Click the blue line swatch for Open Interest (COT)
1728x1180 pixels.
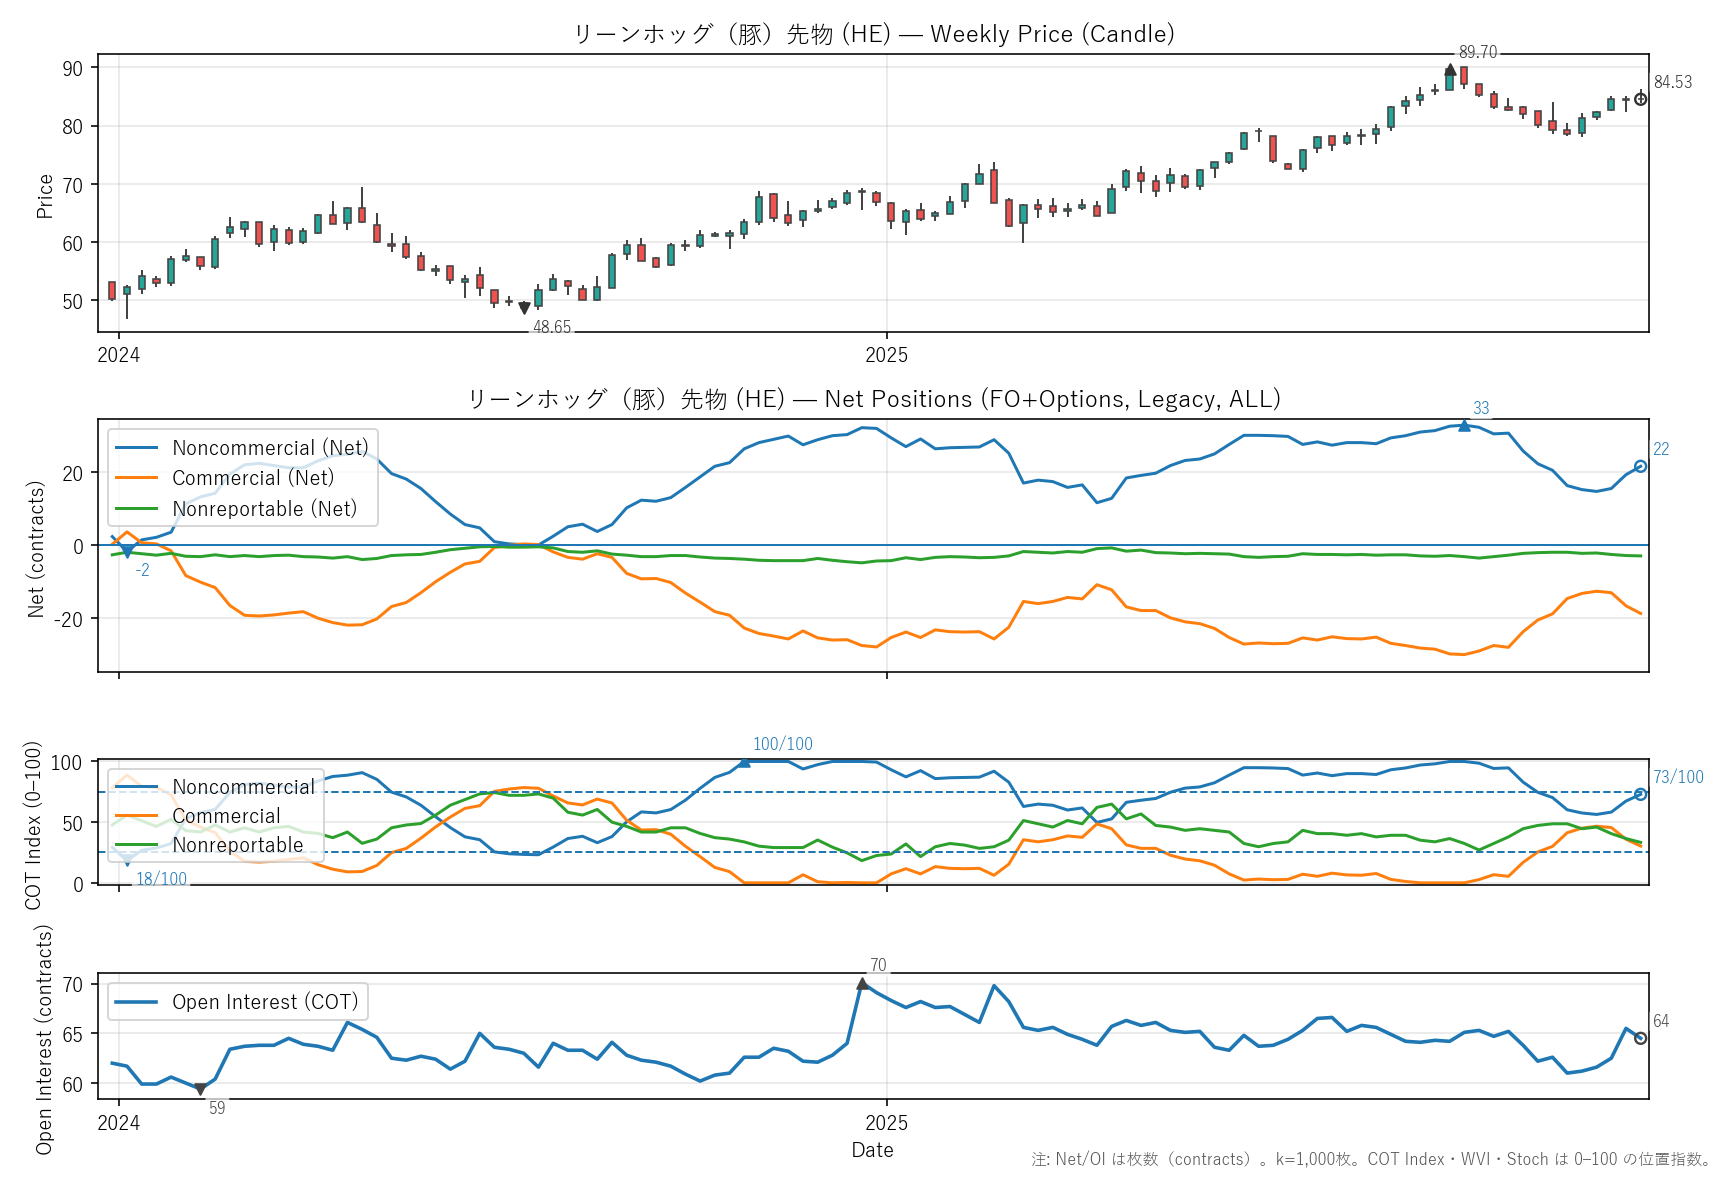pyautogui.click(x=136, y=1002)
